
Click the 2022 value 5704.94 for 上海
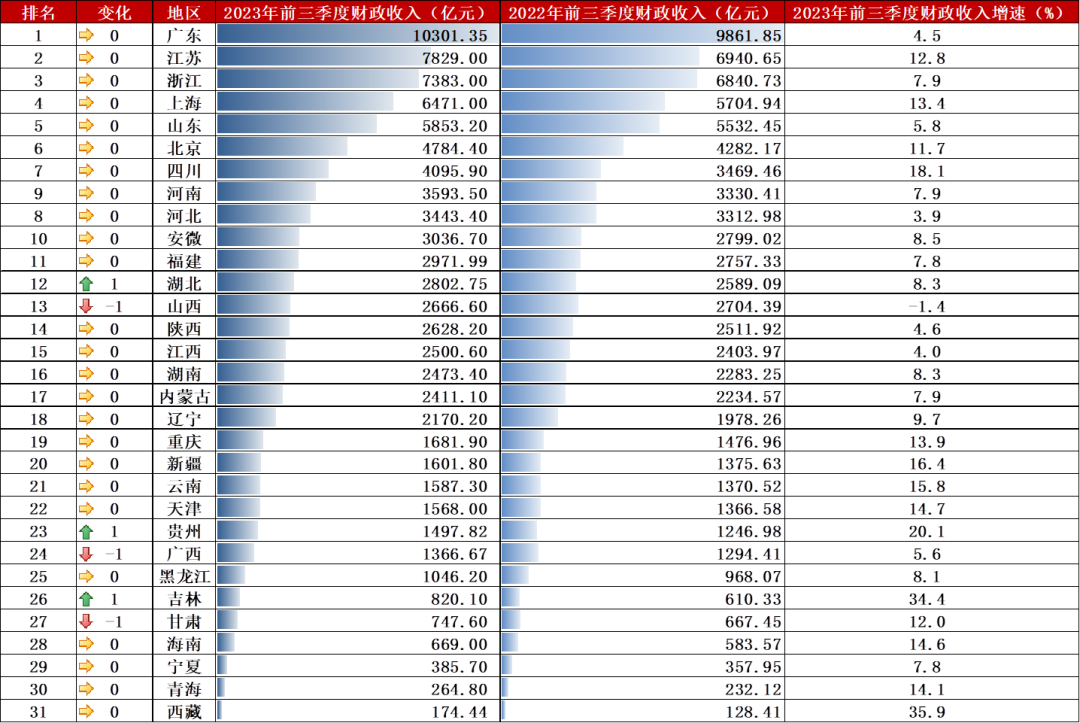point(749,103)
